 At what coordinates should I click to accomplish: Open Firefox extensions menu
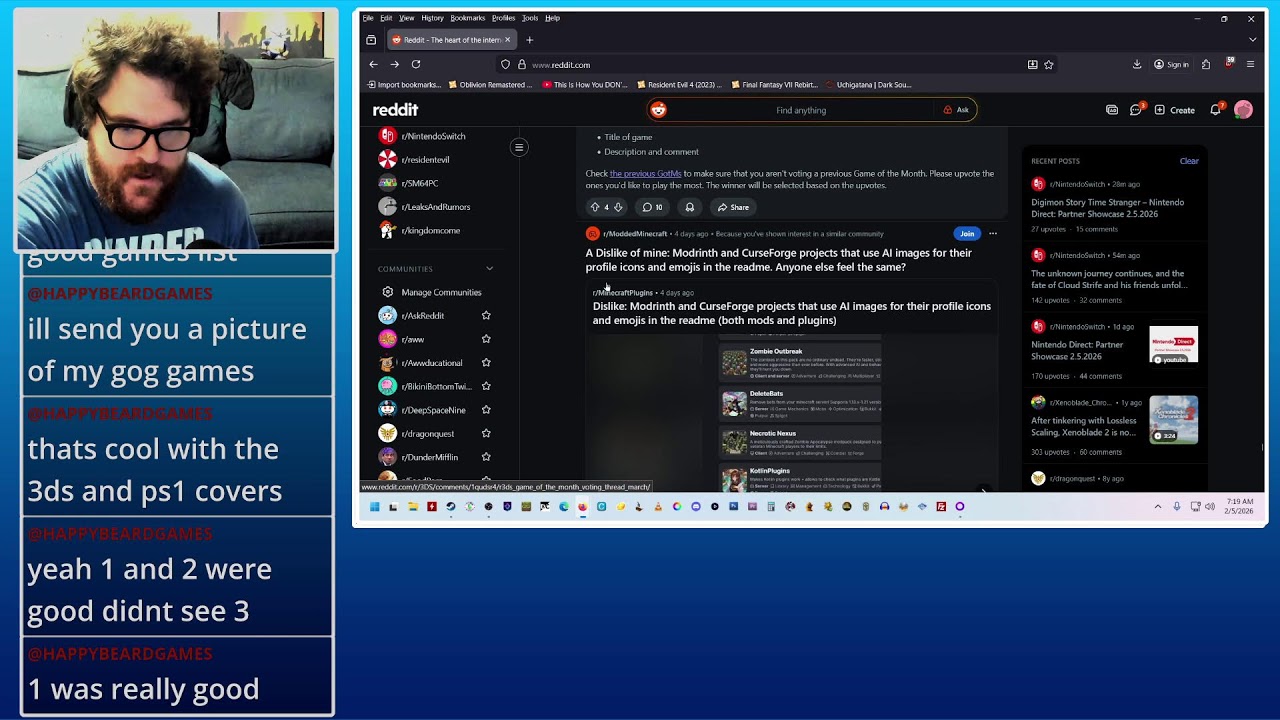coord(1206,64)
